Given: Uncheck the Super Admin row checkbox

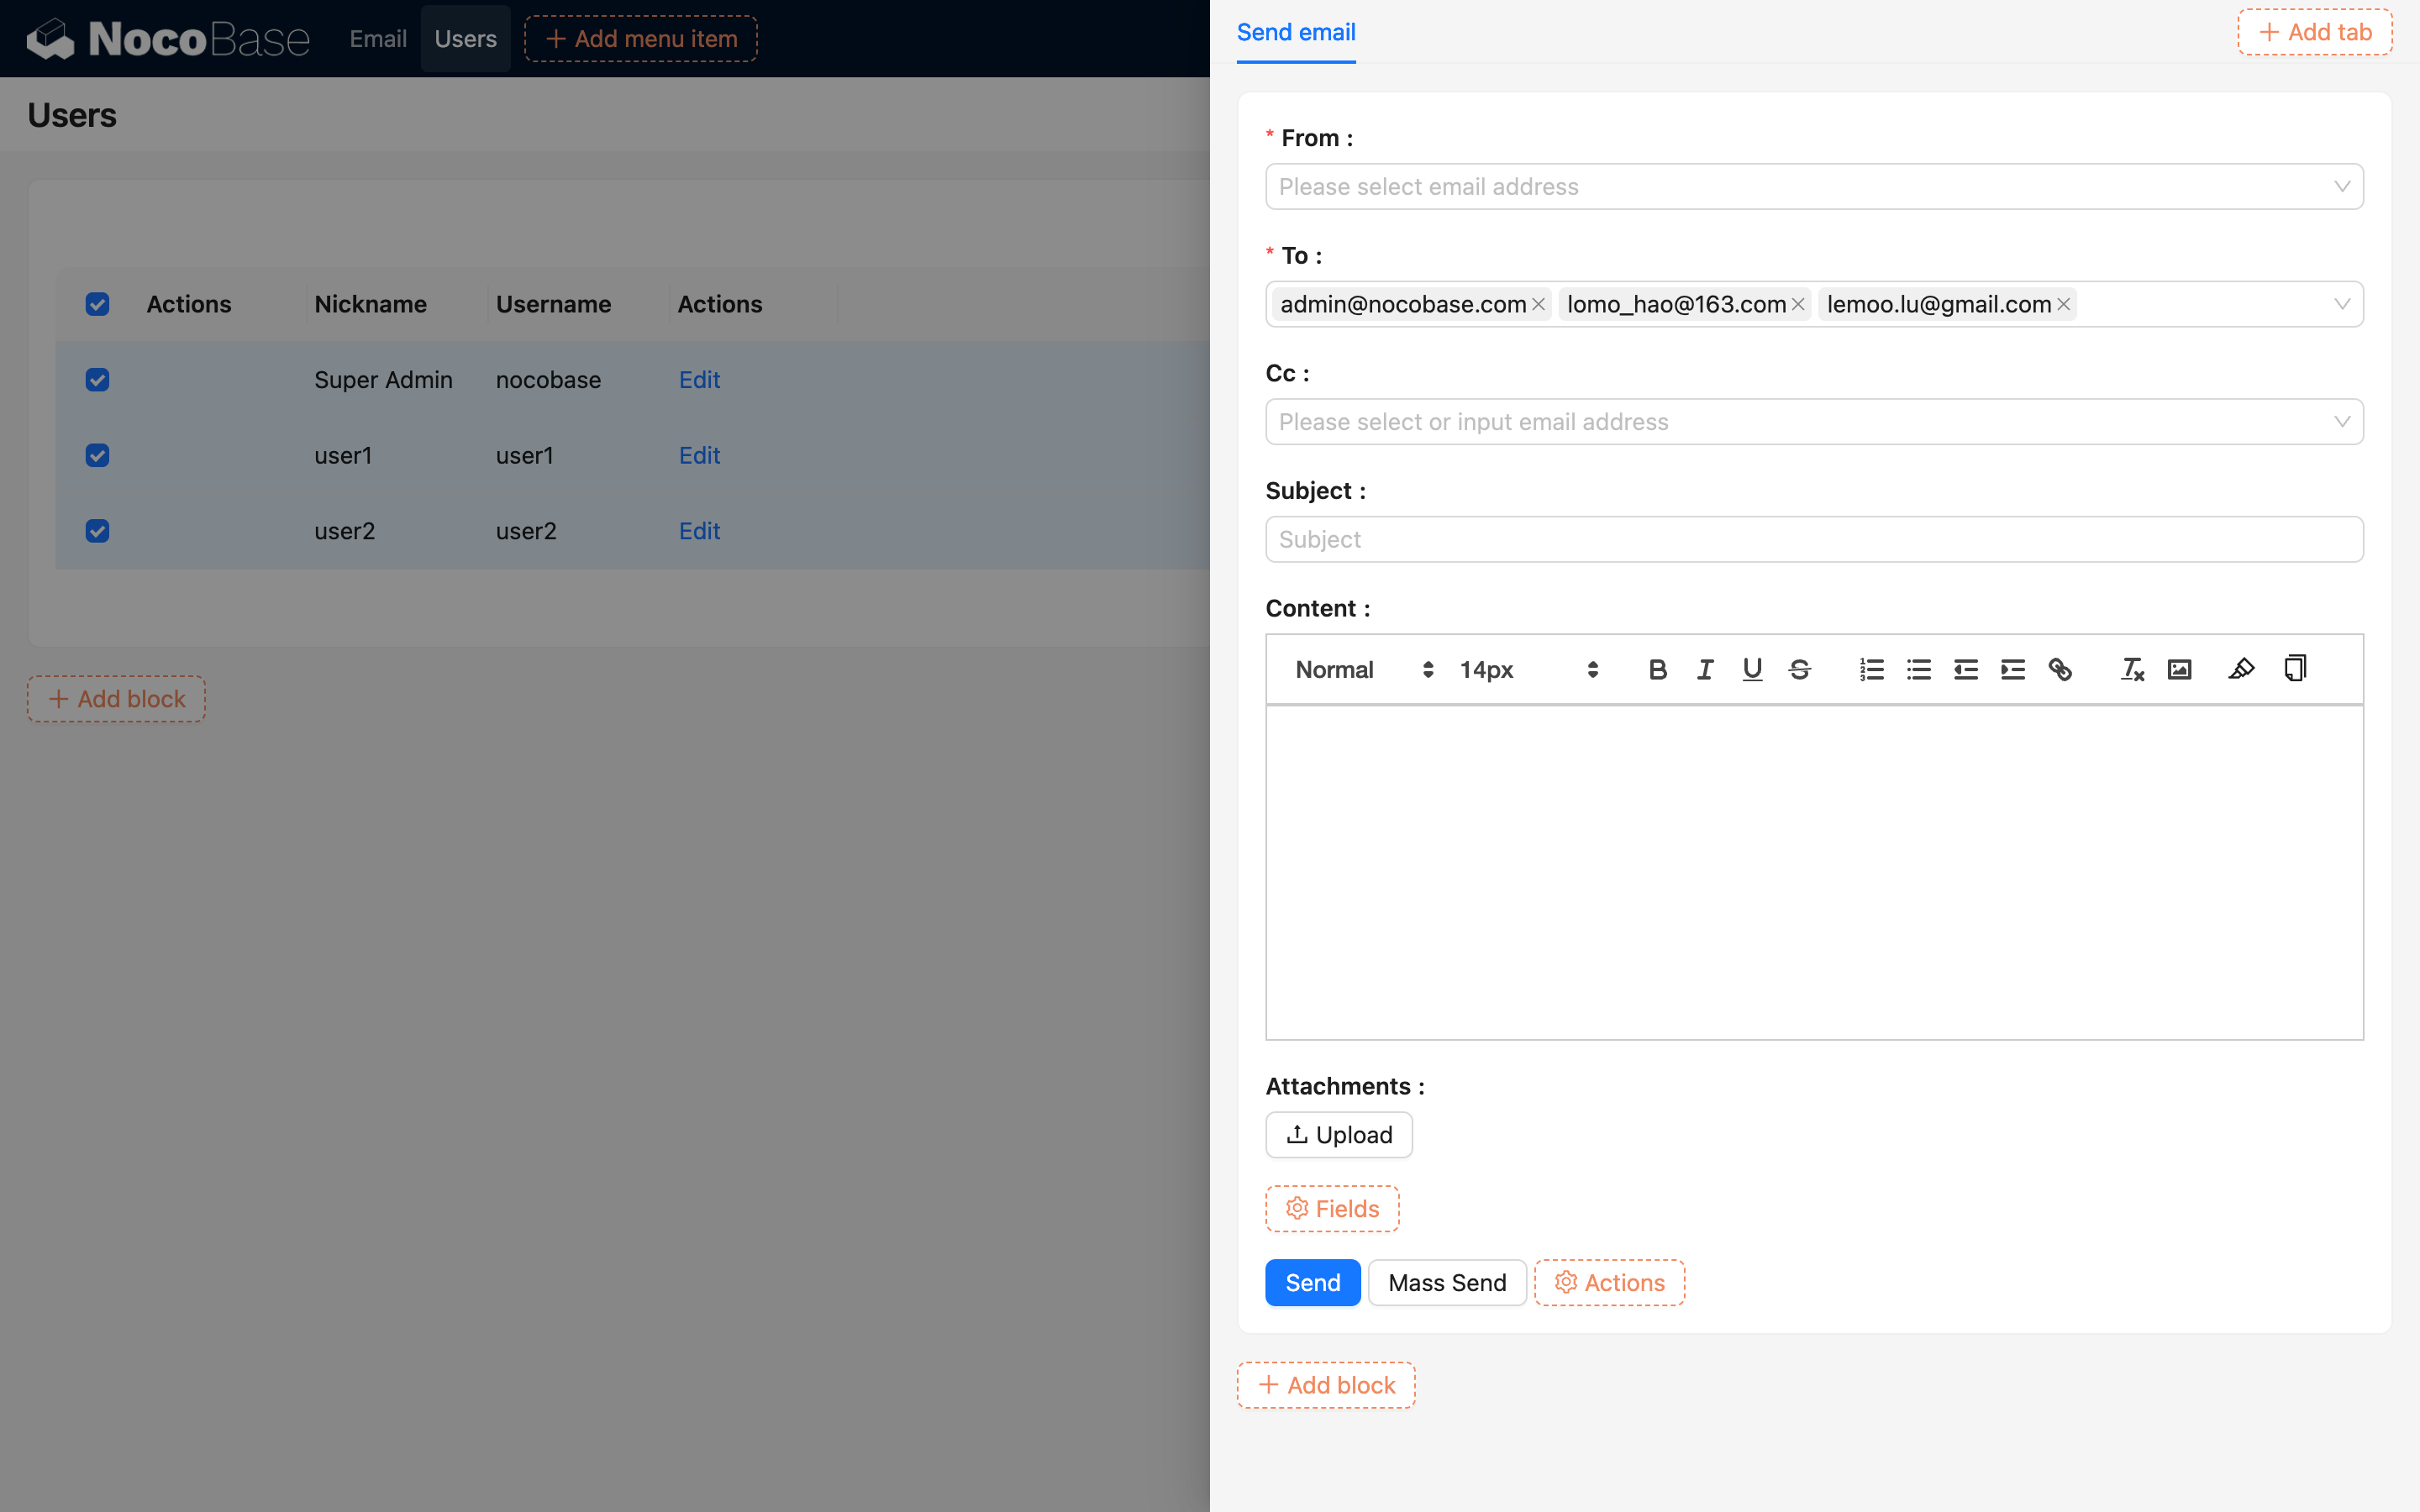Looking at the screenshot, I should [x=97, y=380].
